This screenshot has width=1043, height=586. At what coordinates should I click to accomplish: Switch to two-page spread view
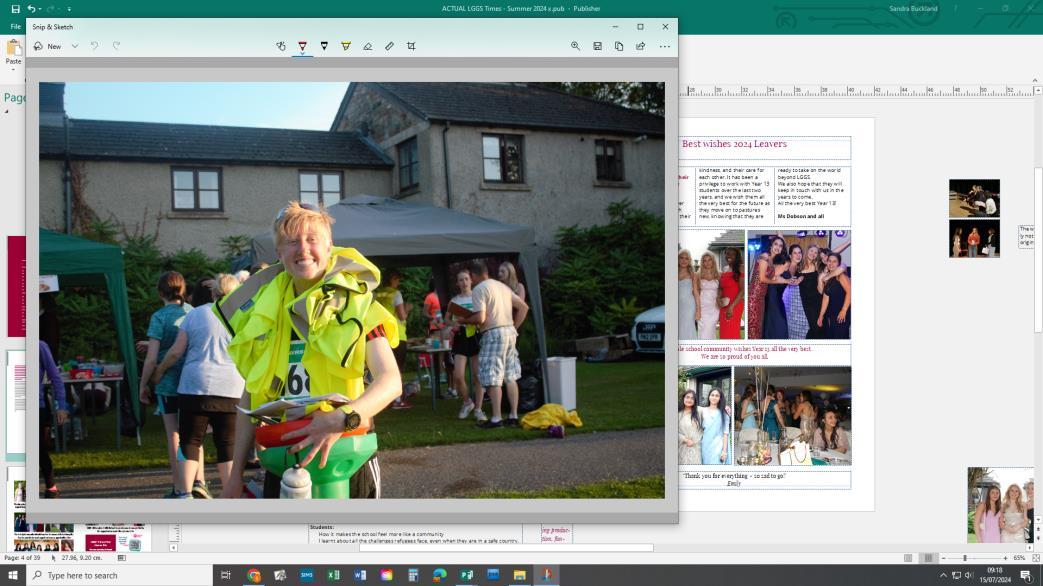pyautogui.click(x=928, y=558)
